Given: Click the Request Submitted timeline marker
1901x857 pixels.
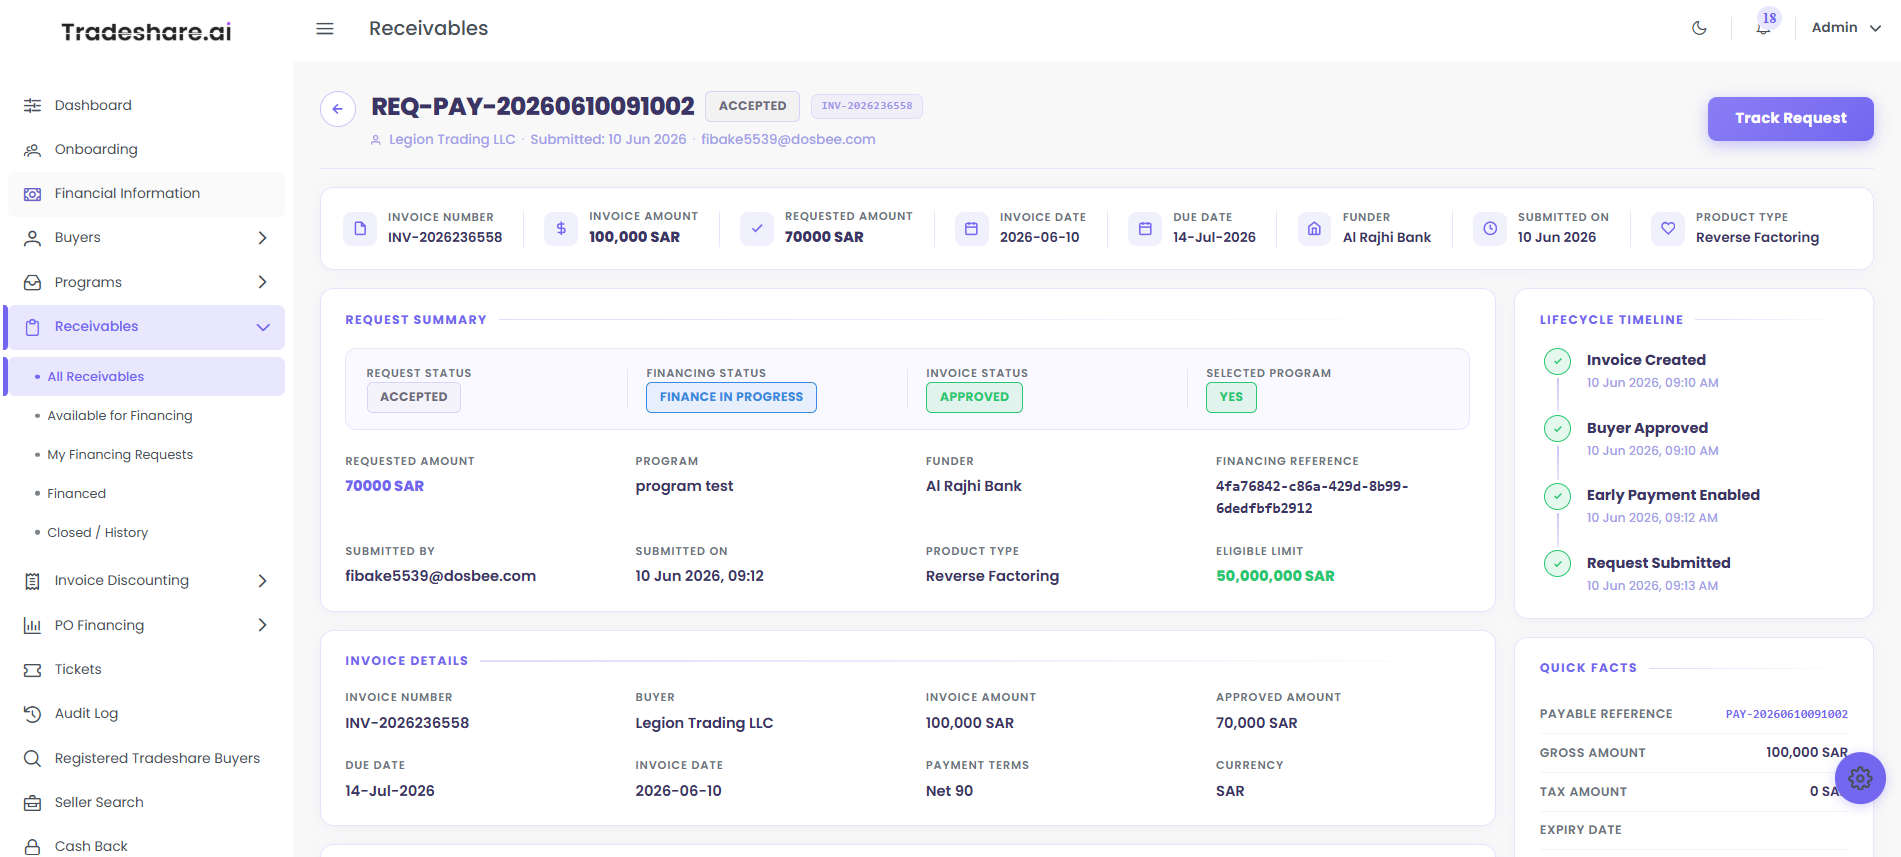Looking at the screenshot, I should 1557,564.
